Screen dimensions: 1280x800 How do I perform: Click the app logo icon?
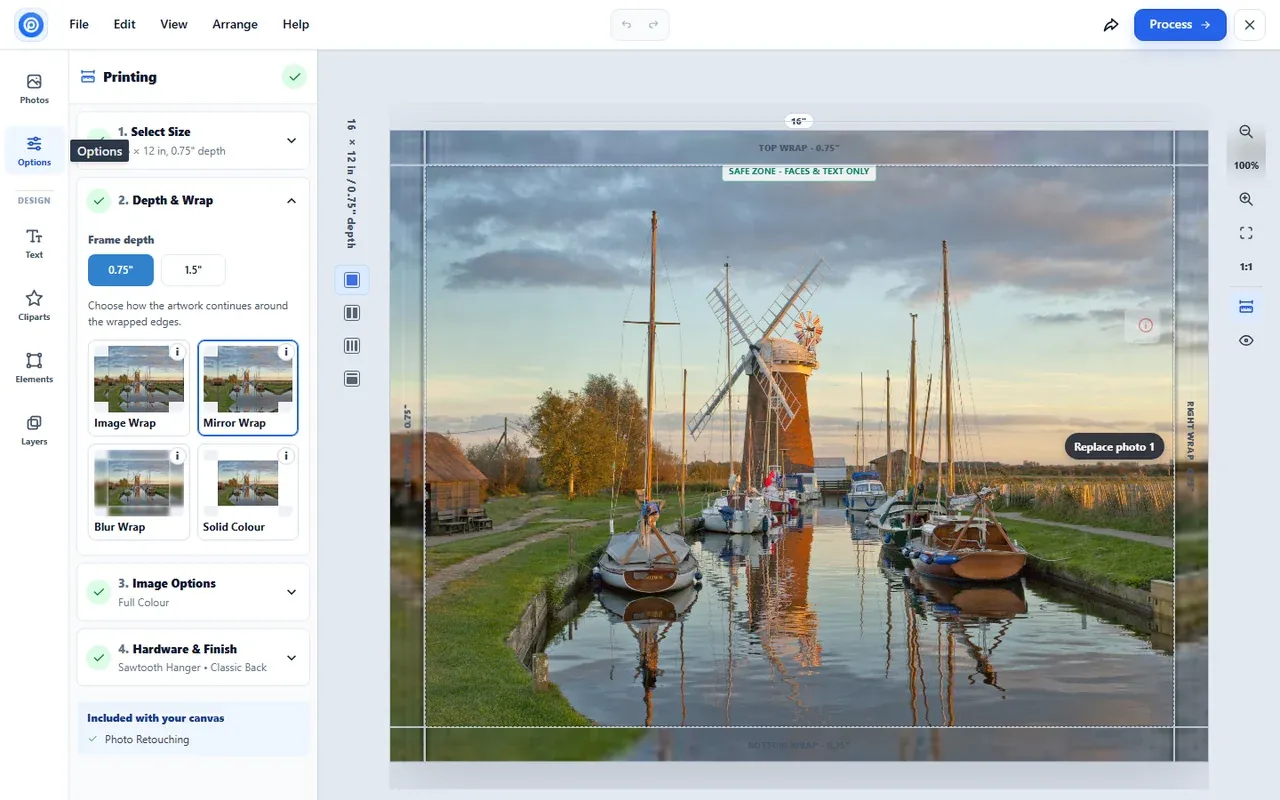point(31,24)
